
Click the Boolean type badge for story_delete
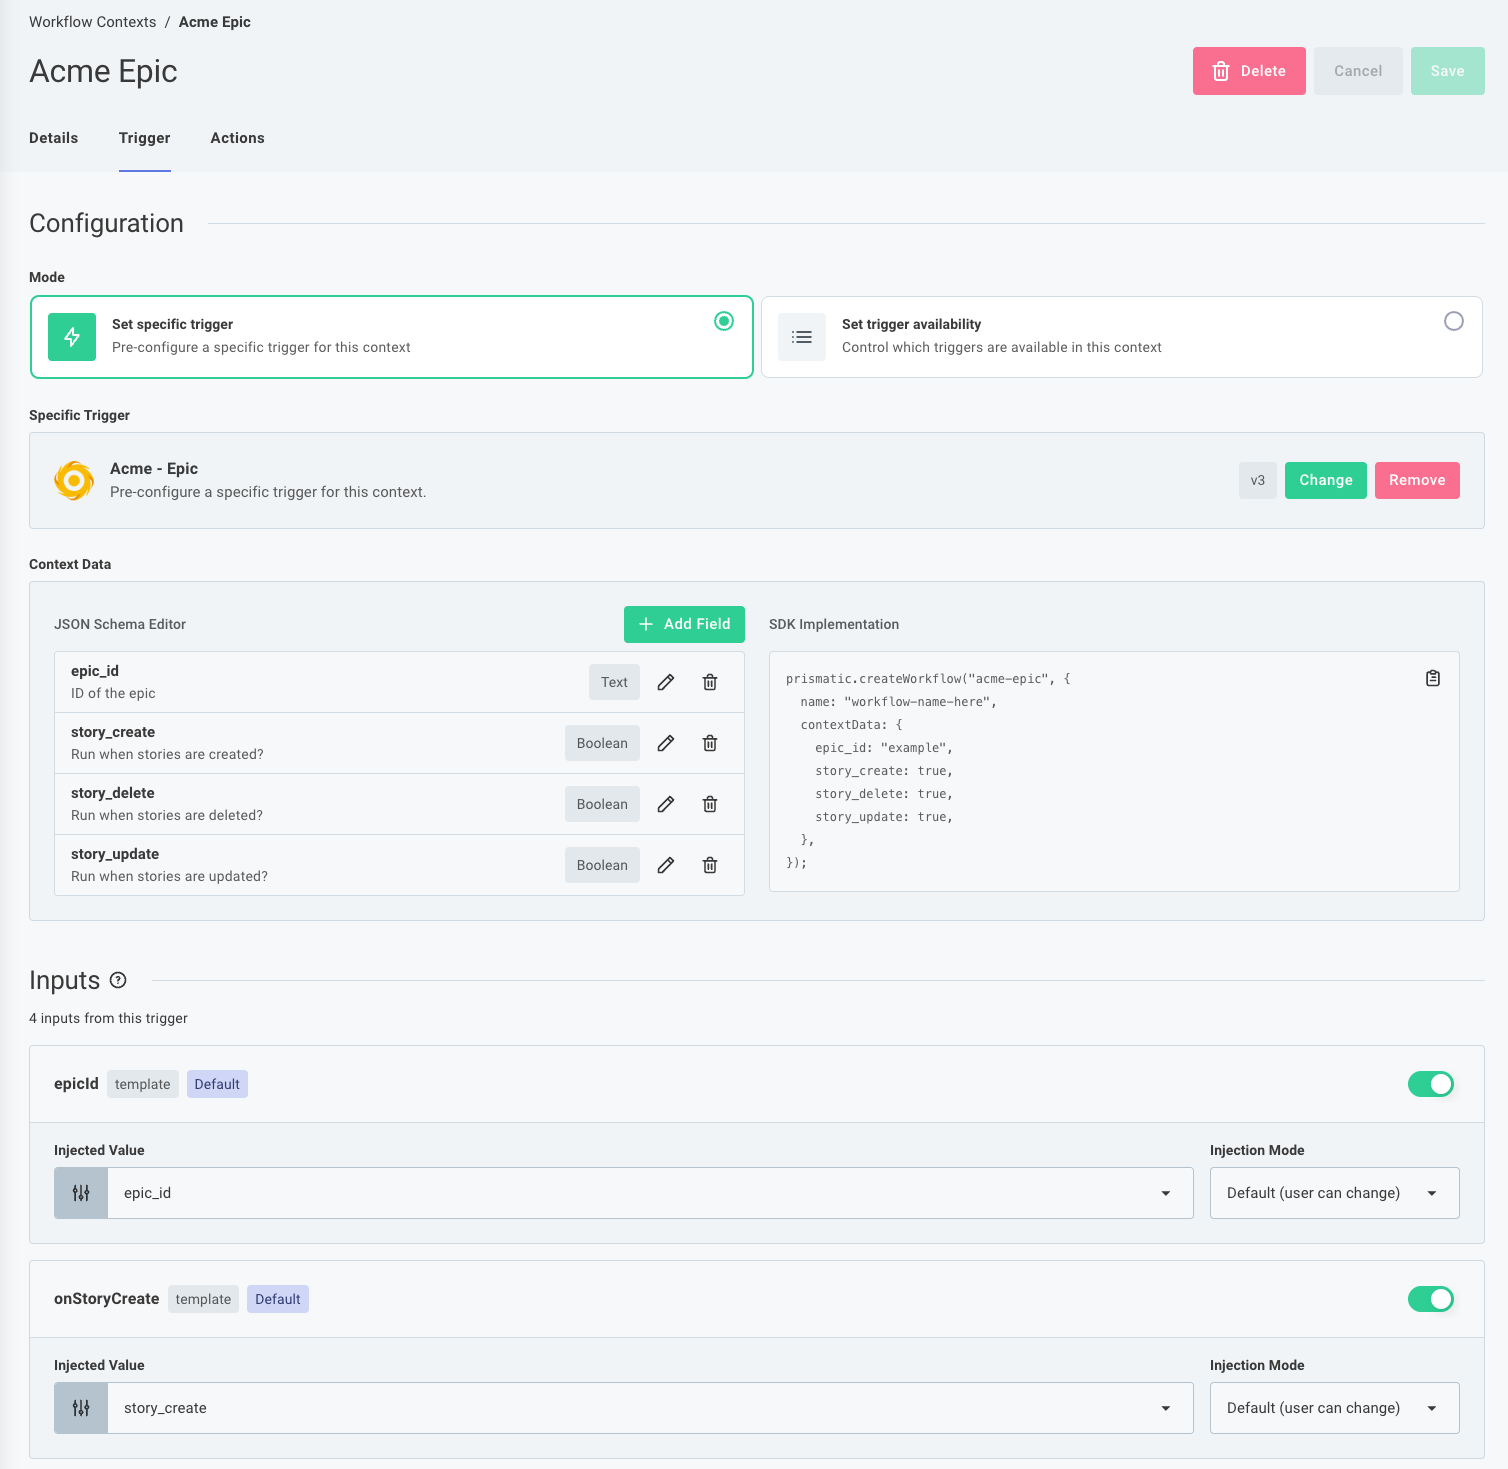[602, 804]
